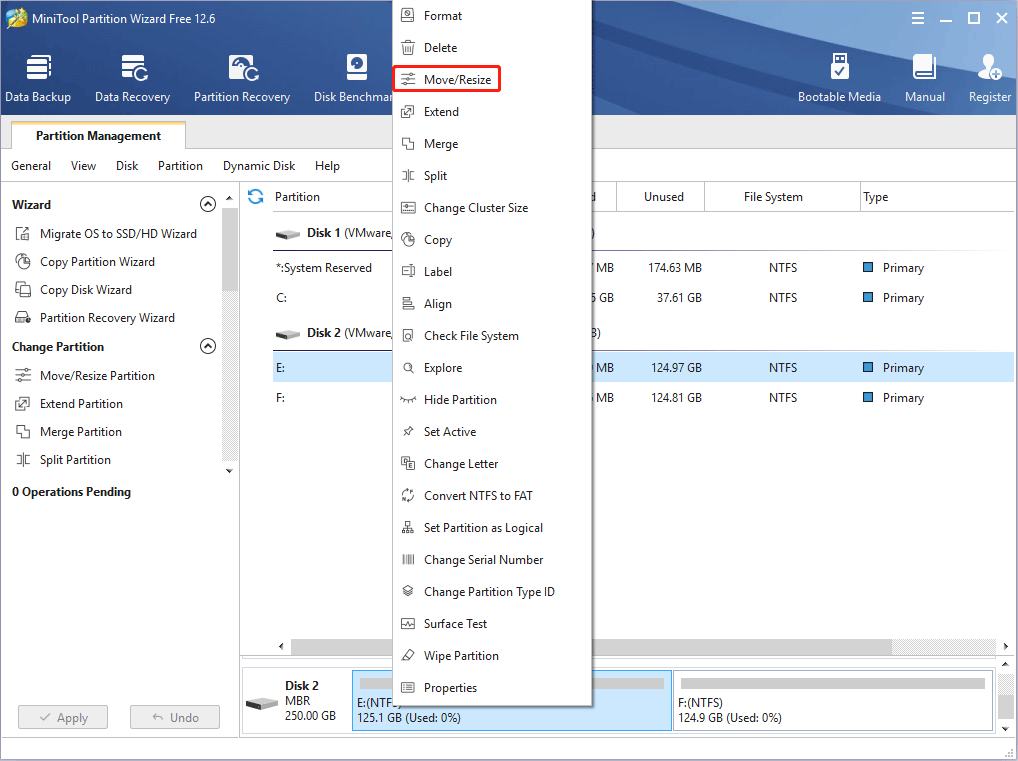
Task: Select Explore in the context menu
Action: 492,368
